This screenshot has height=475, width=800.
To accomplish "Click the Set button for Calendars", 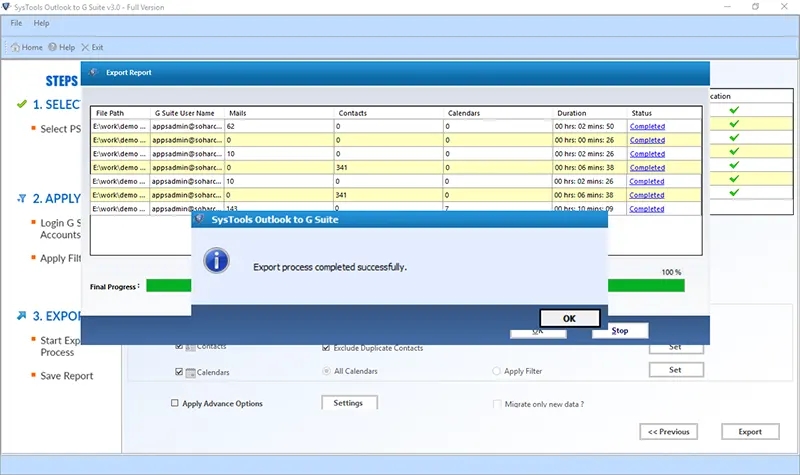I will tap(676, 370).
